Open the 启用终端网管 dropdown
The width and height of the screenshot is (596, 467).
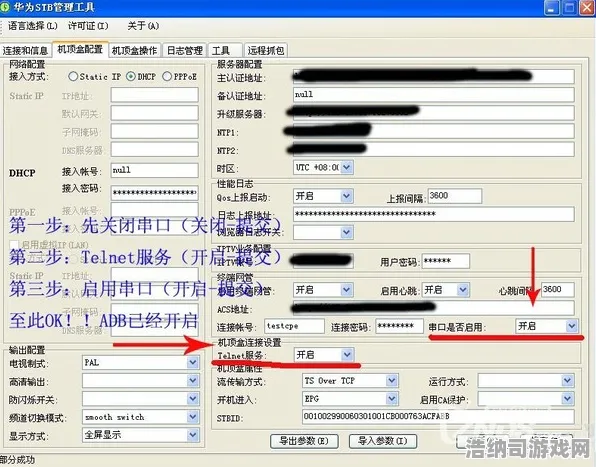347,290
